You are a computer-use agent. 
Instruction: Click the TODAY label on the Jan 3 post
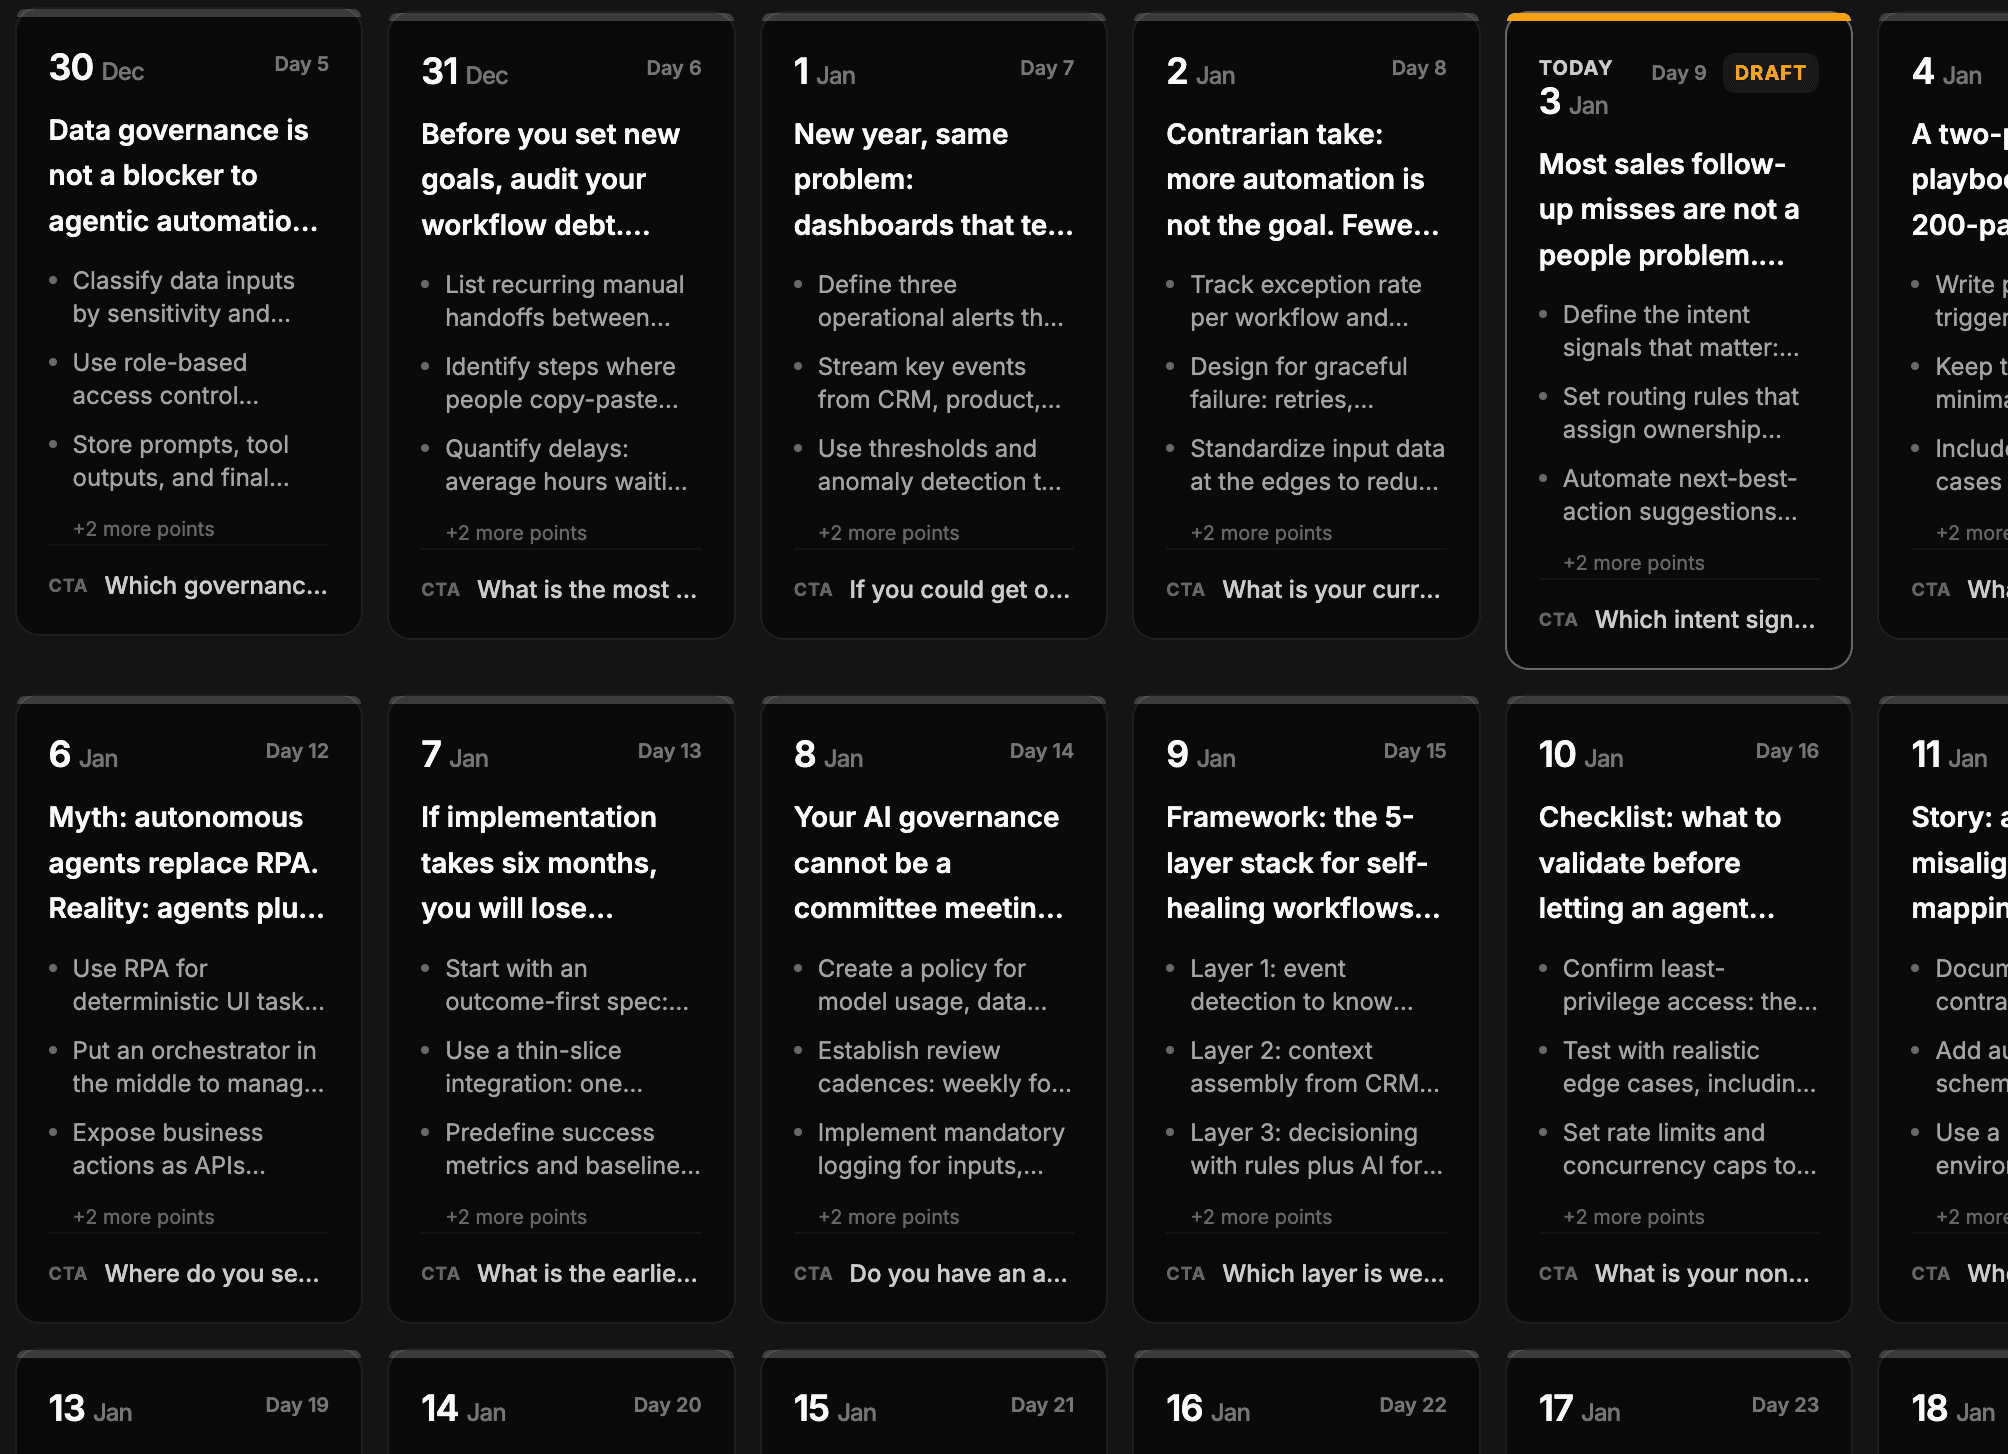pos(1573,67)
